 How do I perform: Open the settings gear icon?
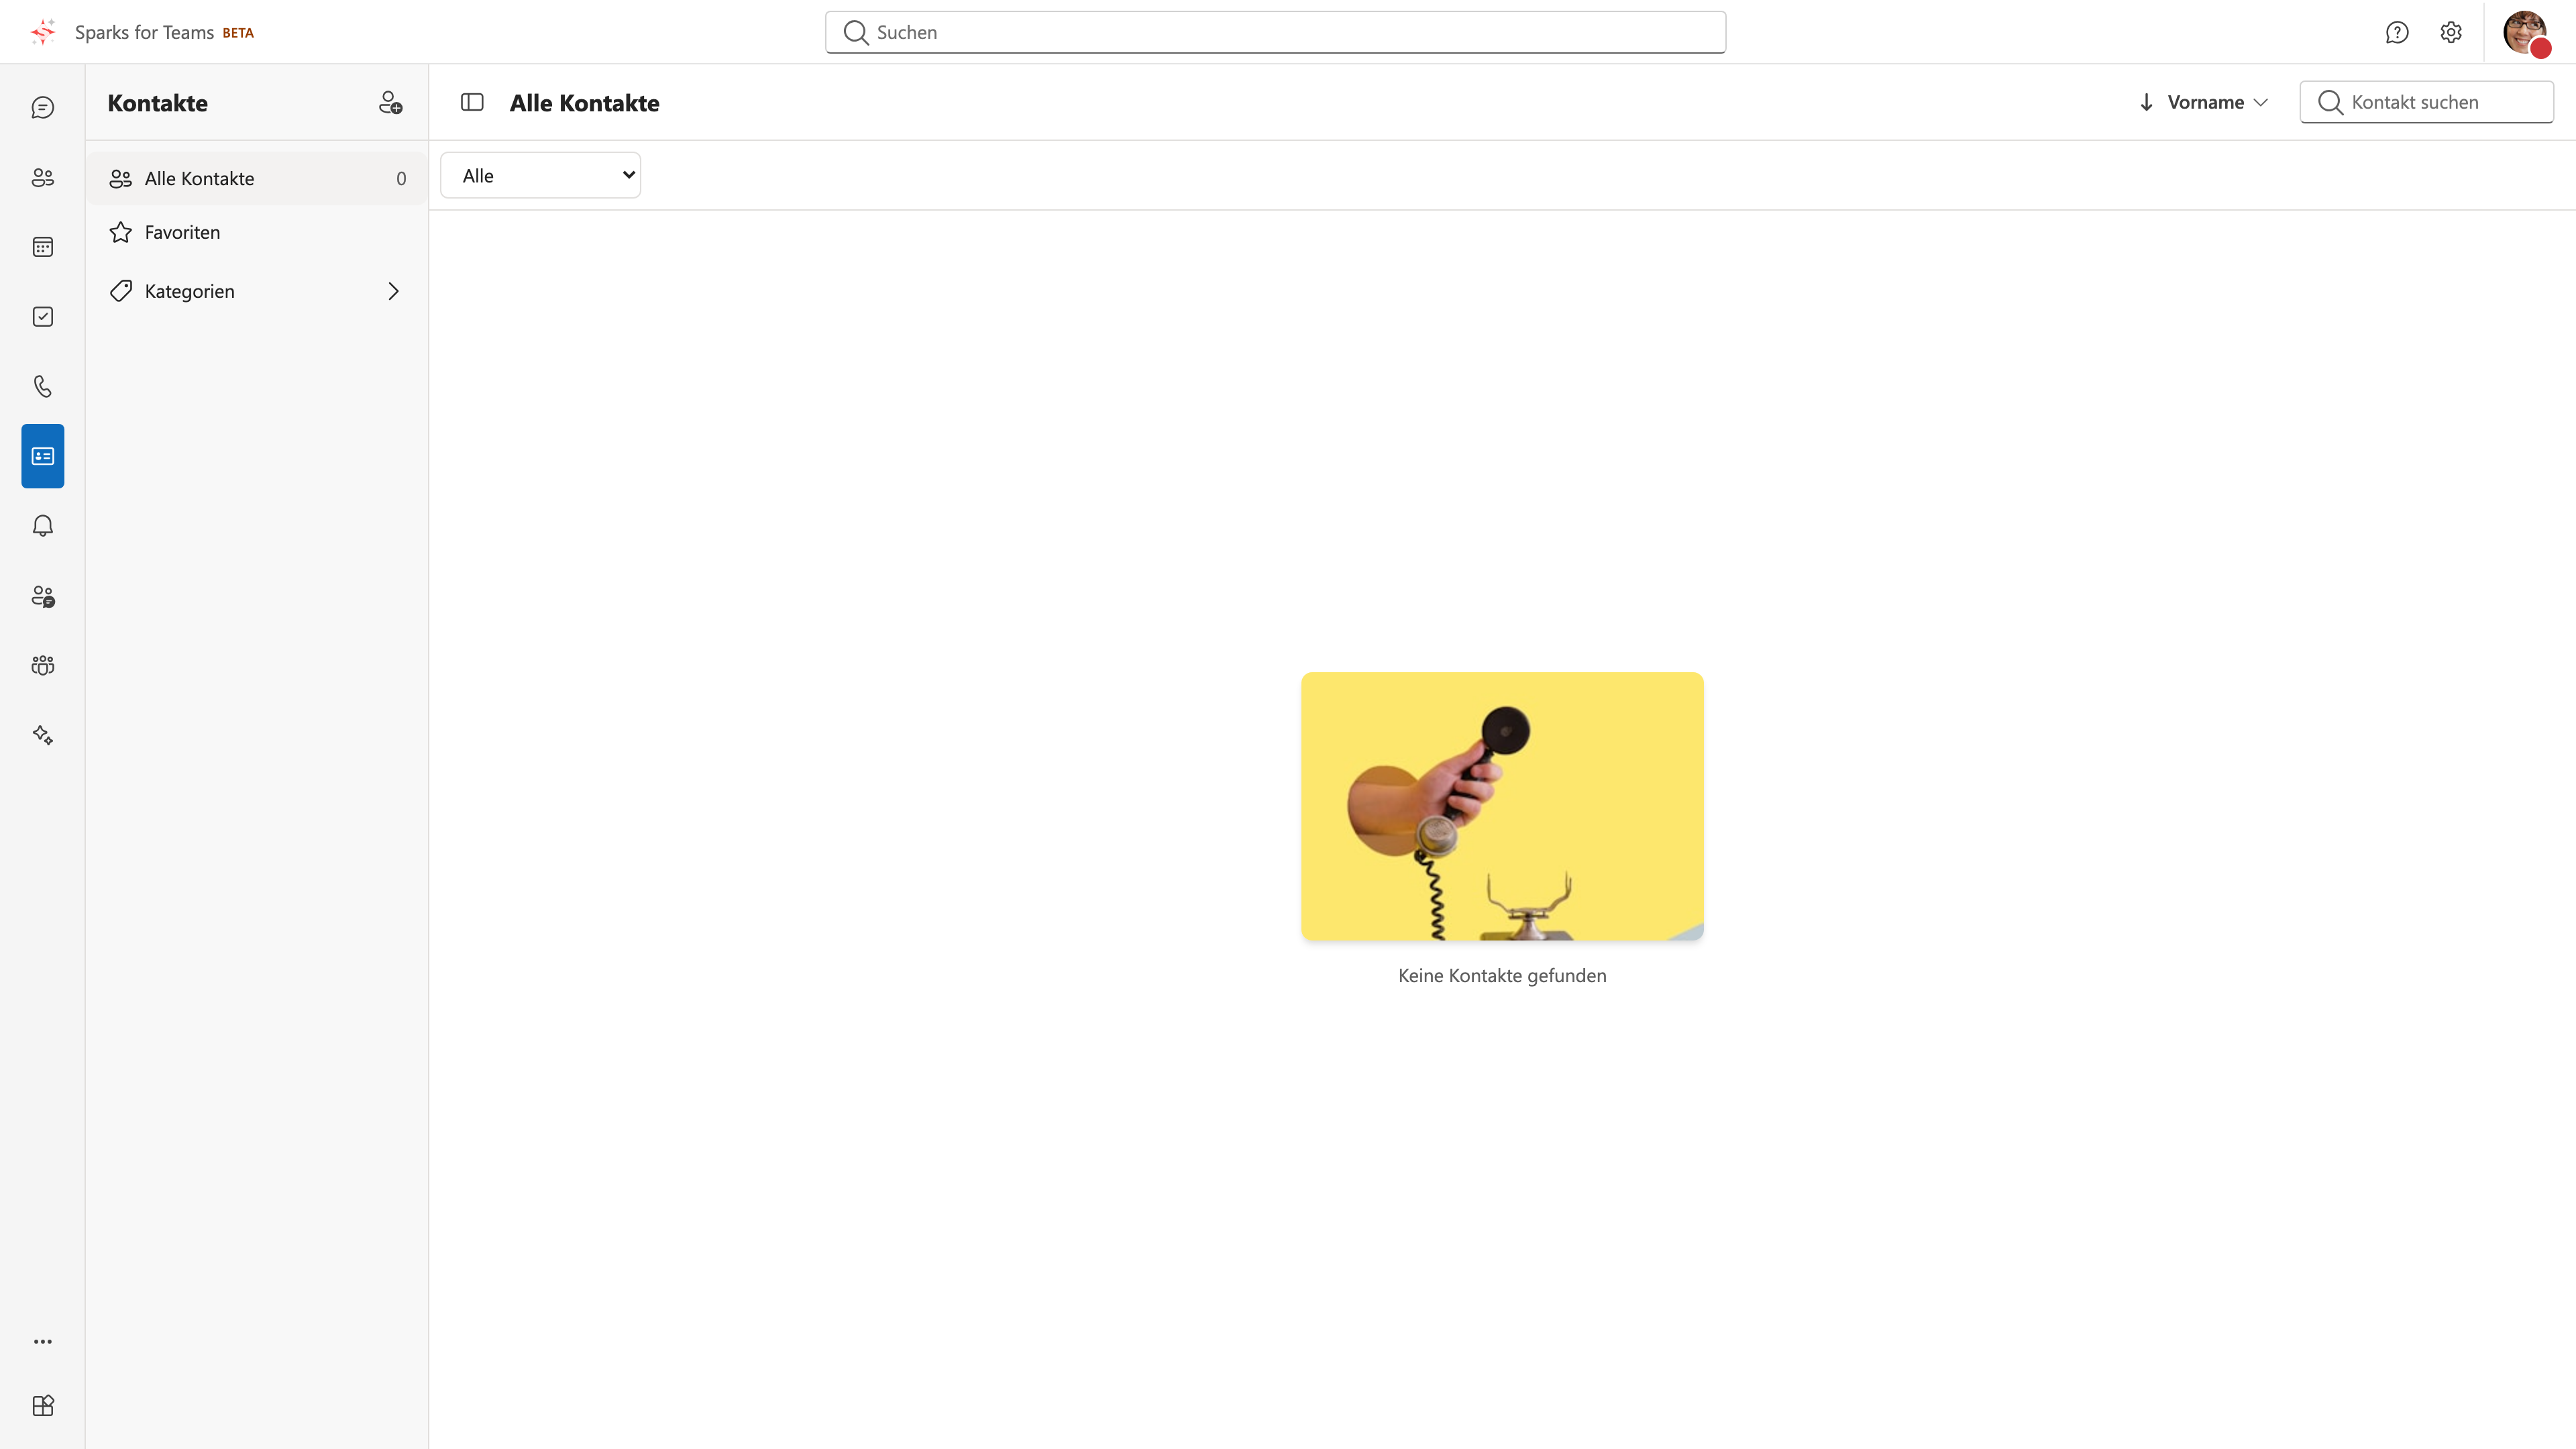tap(2451, 32)
